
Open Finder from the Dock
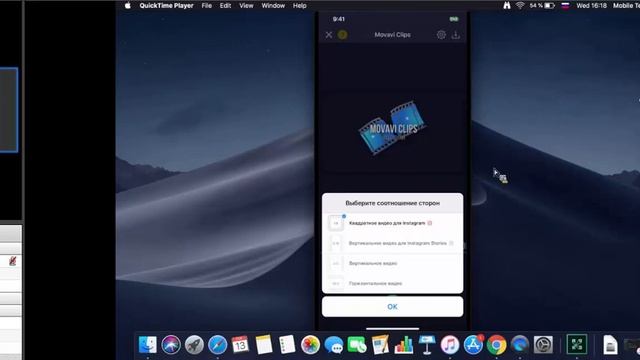(147, 345)
